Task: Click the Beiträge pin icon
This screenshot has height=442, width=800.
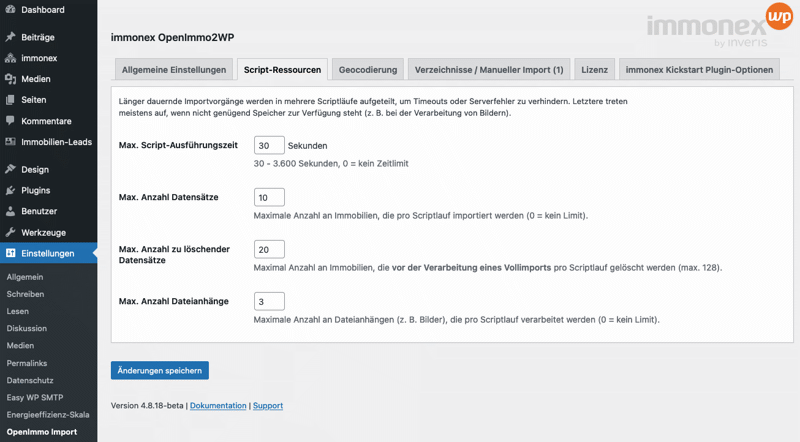Action: pyautogui.click(x=10, y=37)
